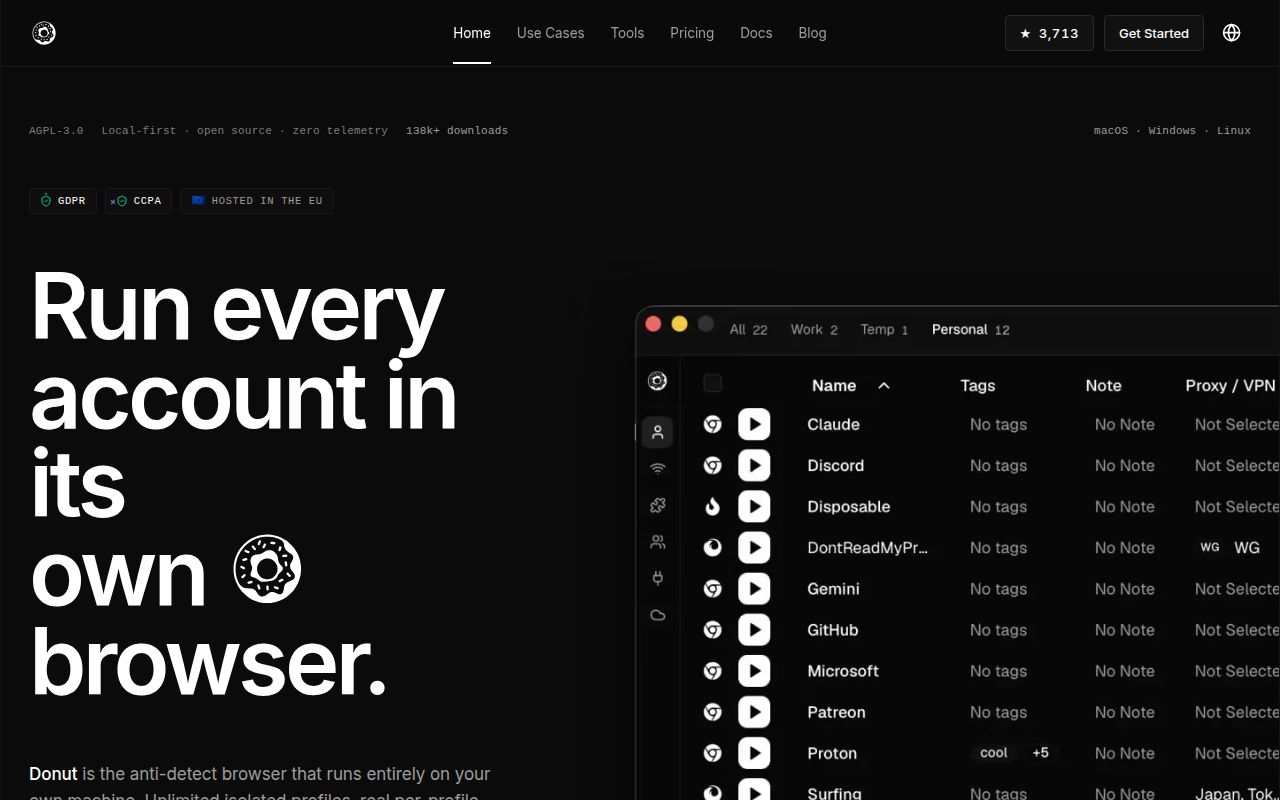Viewport: 1280px width, 800px height.
Task: Open the Blog nav item
Action: (812, 33)
